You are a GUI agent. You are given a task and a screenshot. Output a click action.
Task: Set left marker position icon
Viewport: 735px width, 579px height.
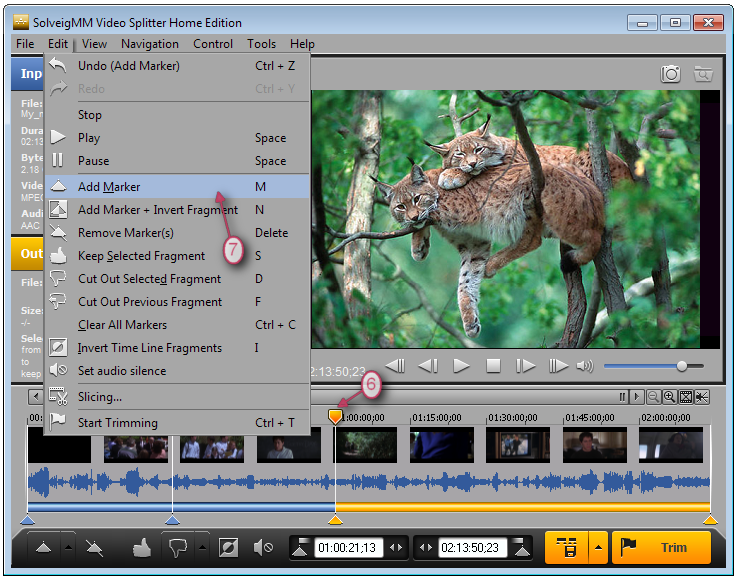[x=300, y=548]
